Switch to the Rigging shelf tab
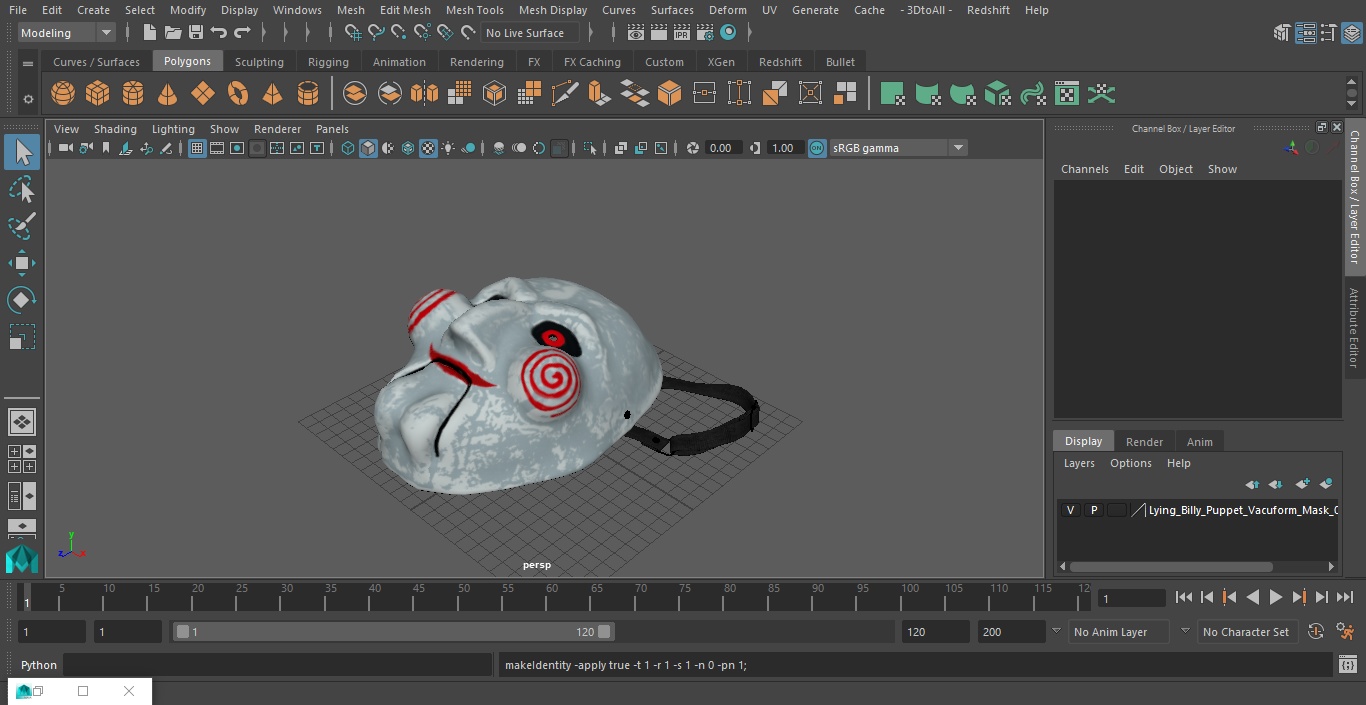The image size is (1366, 705). click(x=328, y=62)
